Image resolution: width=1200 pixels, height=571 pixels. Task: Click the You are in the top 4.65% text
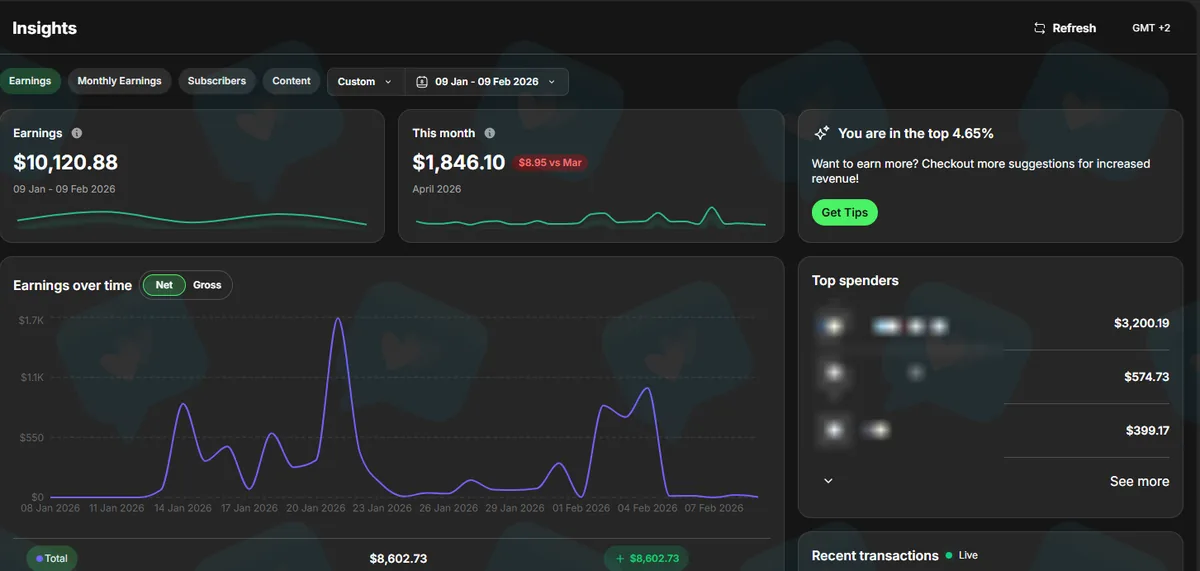[x=916, y=133]
